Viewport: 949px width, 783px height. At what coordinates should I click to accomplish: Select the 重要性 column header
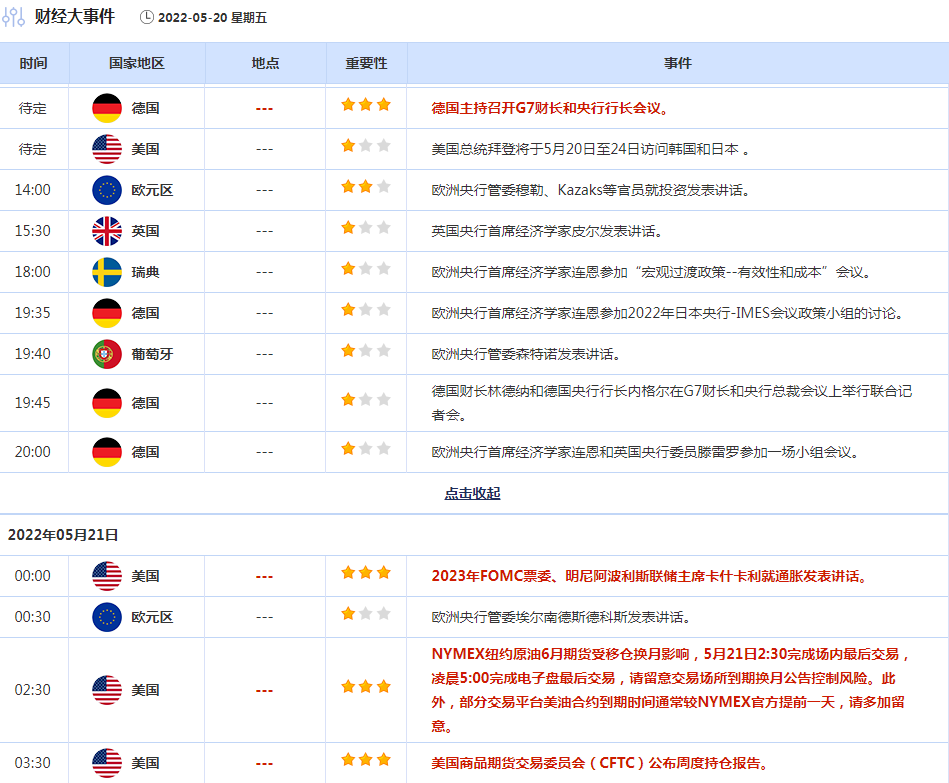point(366,63)
